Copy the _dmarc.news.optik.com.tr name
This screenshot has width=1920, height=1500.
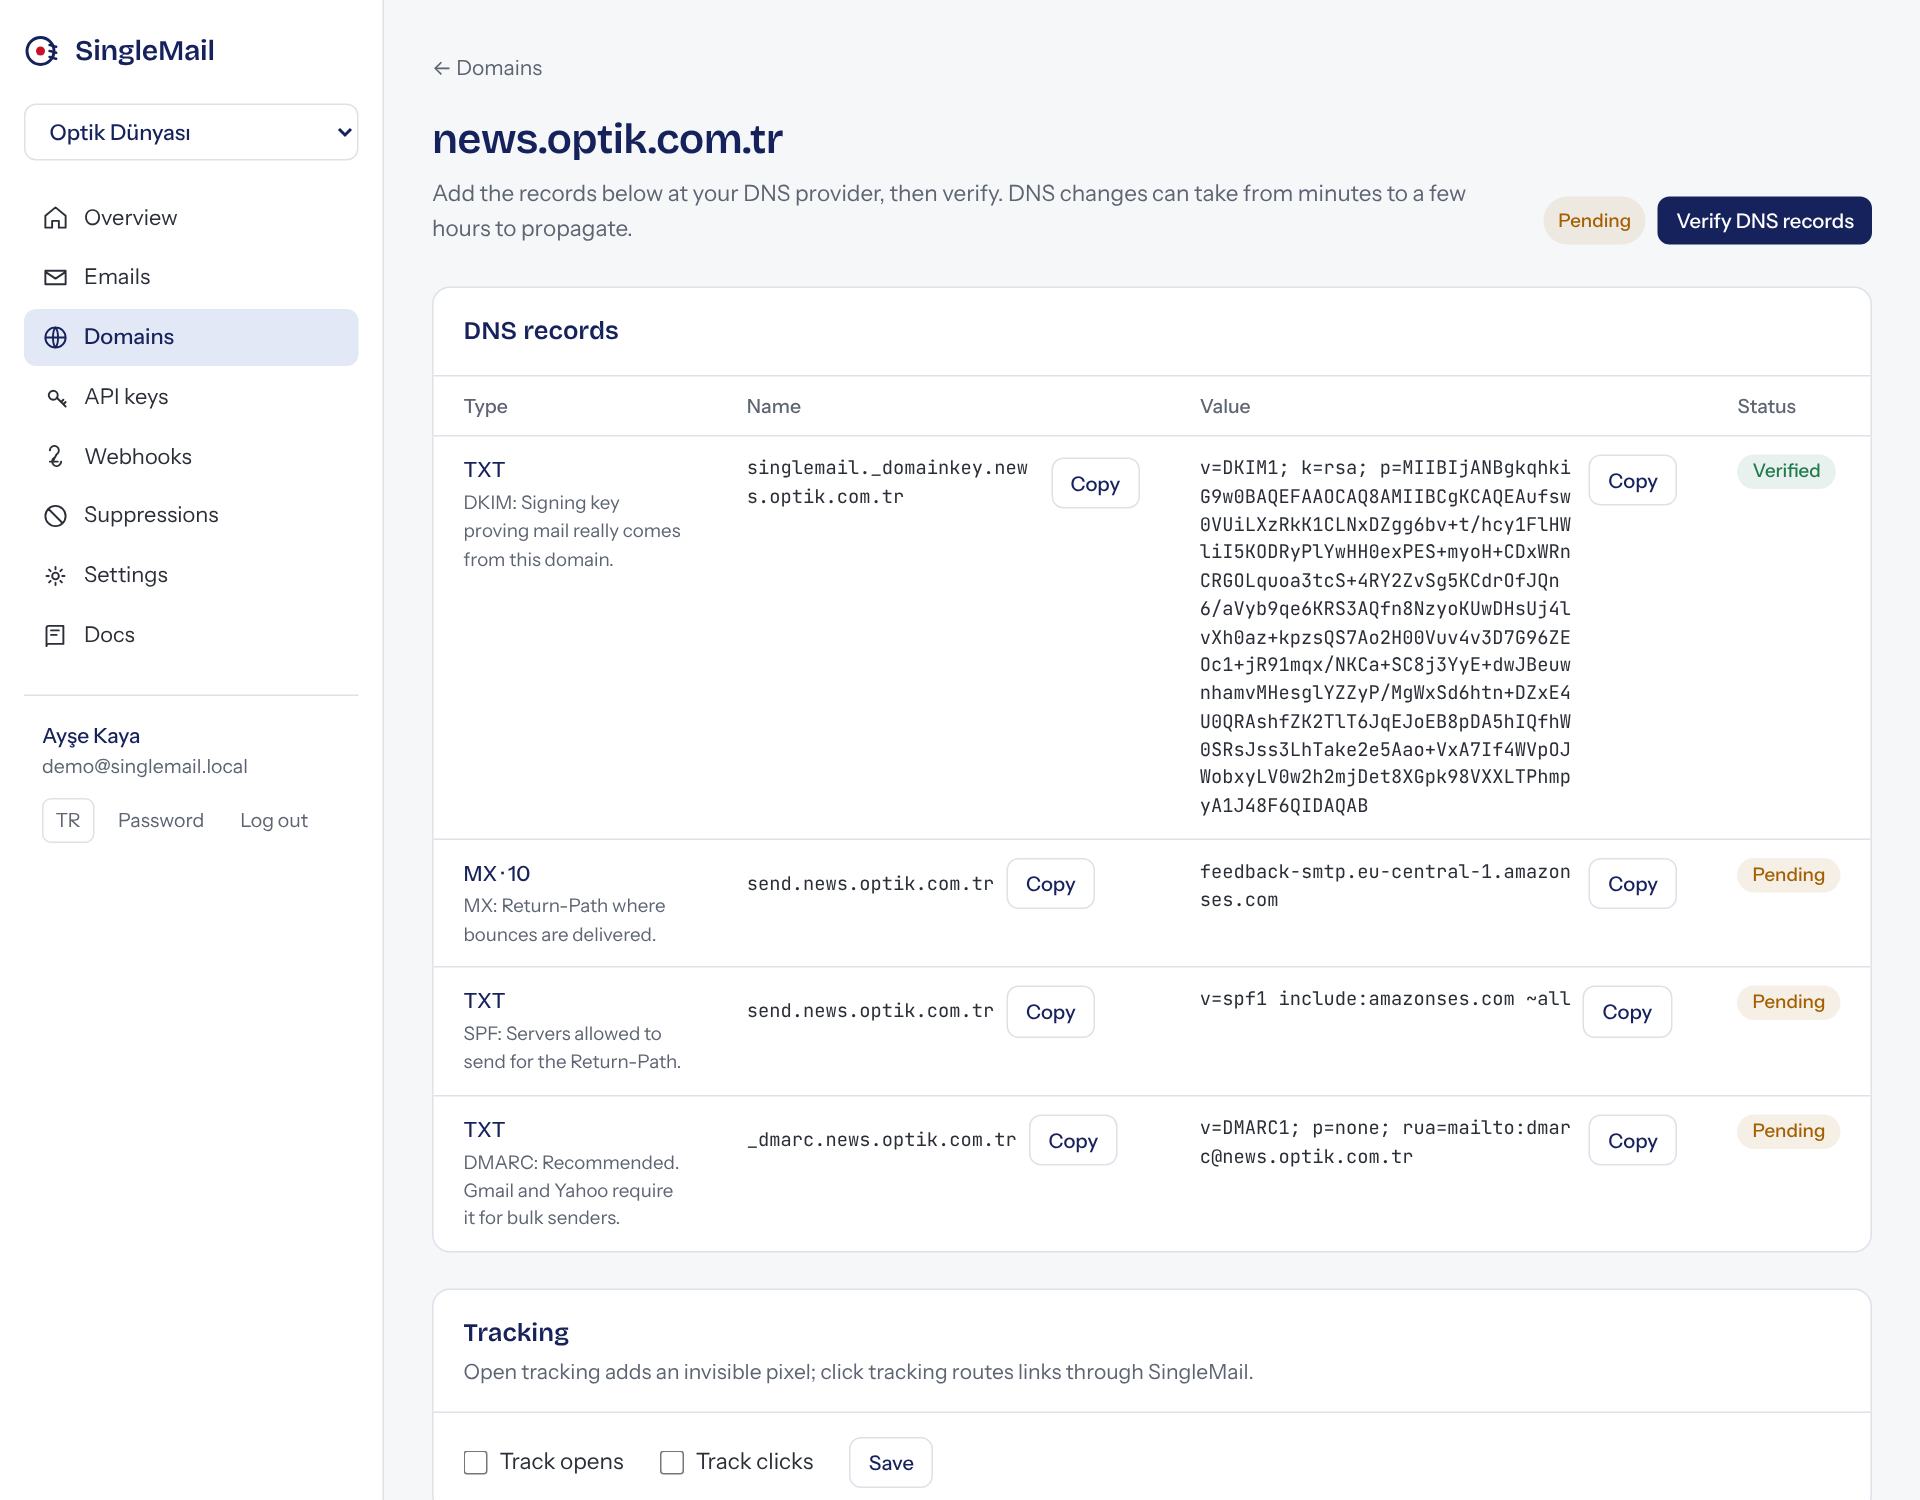(1073, 1140)
